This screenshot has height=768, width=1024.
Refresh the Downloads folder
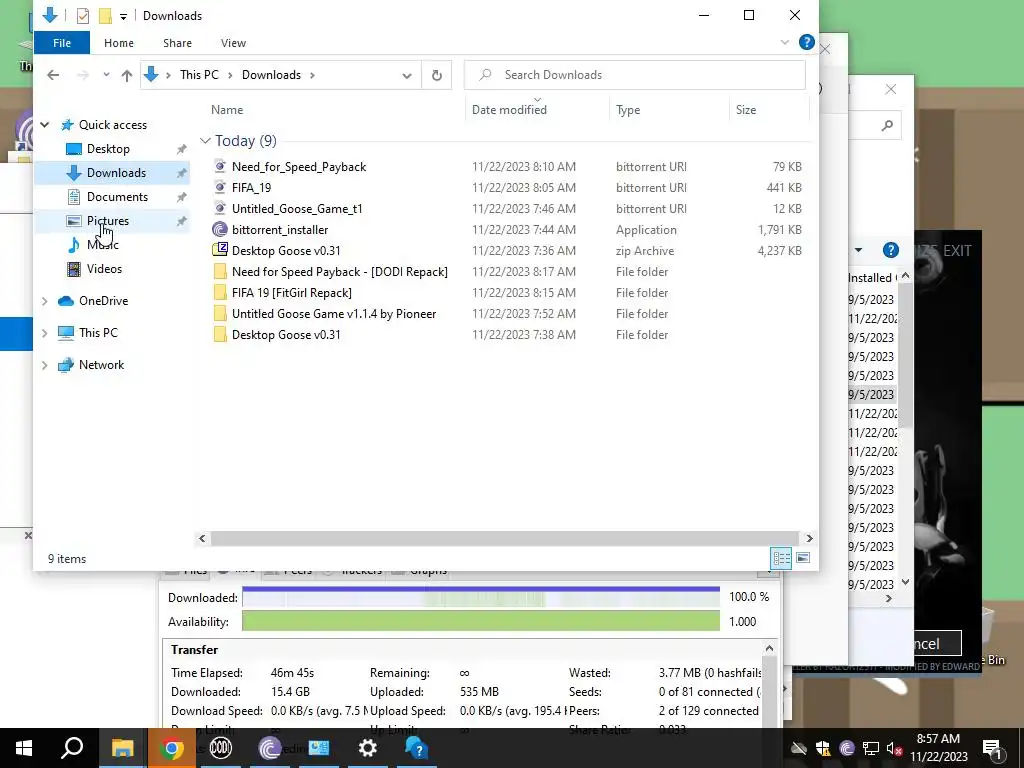pos(437,75)
